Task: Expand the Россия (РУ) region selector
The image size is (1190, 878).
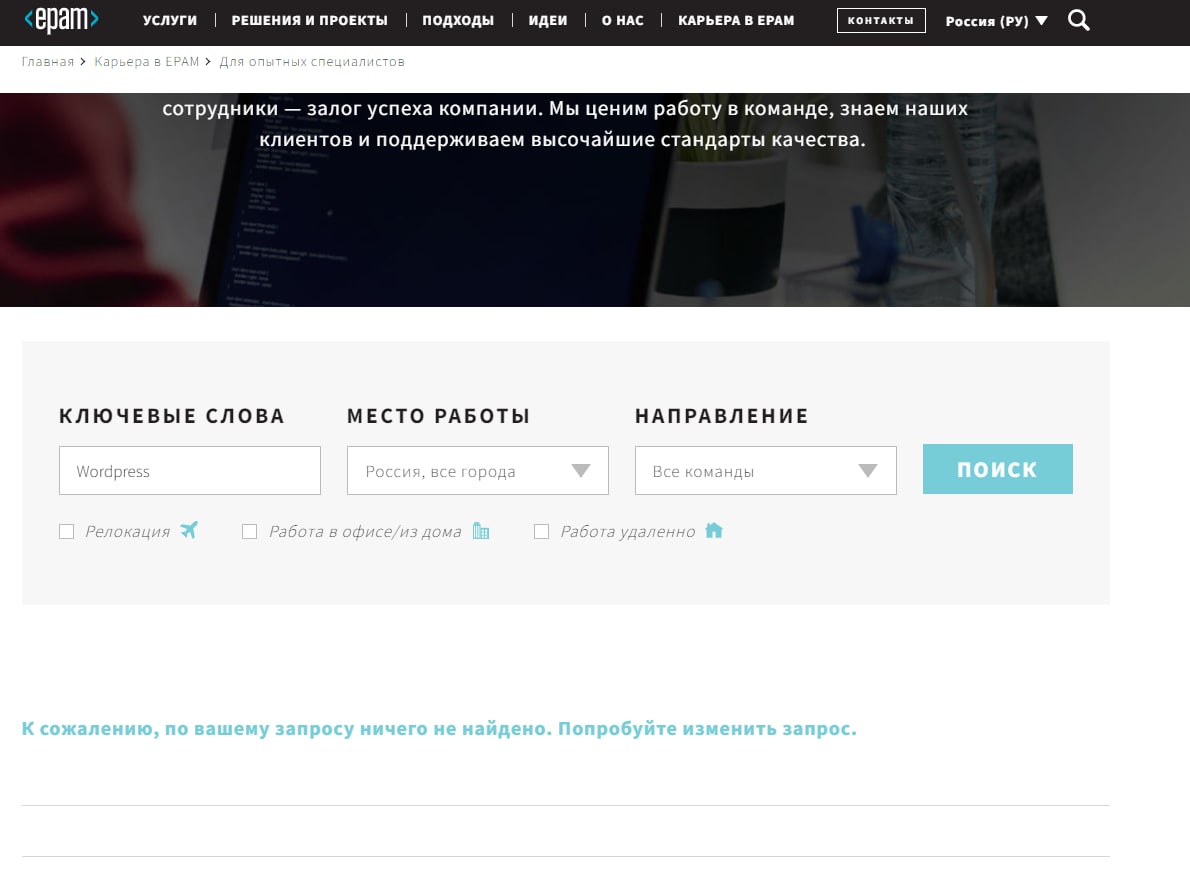Action: click(996, 21)
